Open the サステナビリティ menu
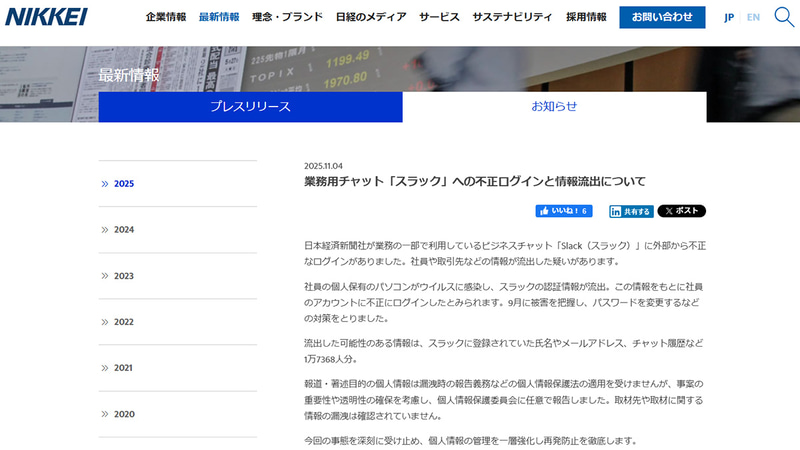Screen dimensions: 800x450 (x=512, y=17)
